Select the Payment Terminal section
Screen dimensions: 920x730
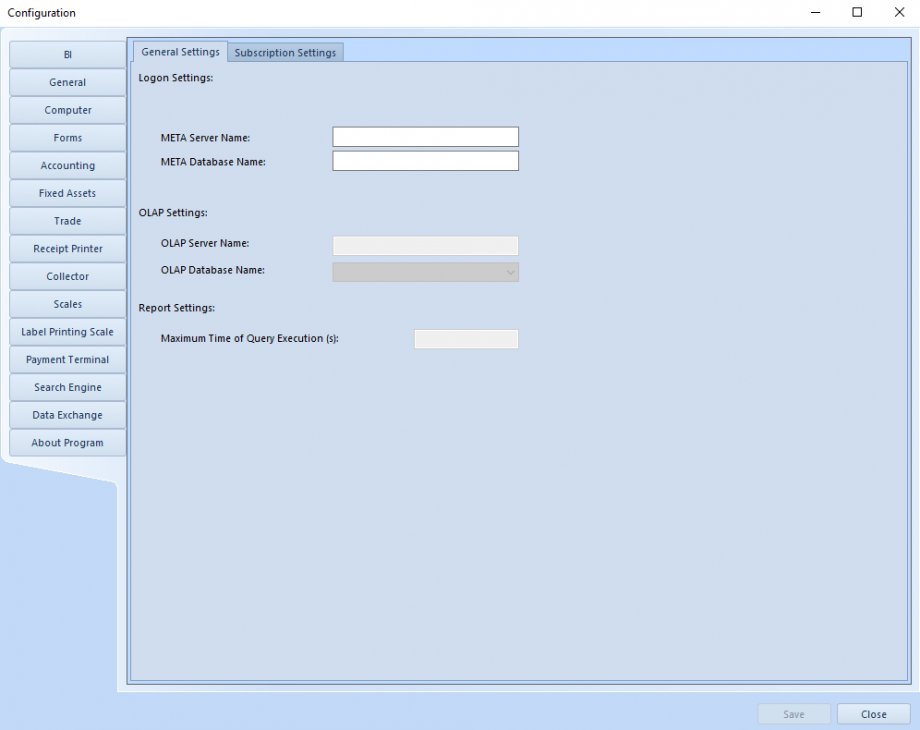[x=67, y=359]
